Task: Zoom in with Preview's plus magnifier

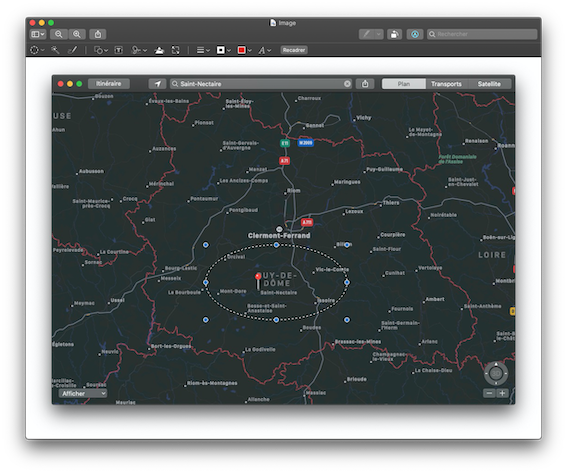Action: (x=77, y=34)
